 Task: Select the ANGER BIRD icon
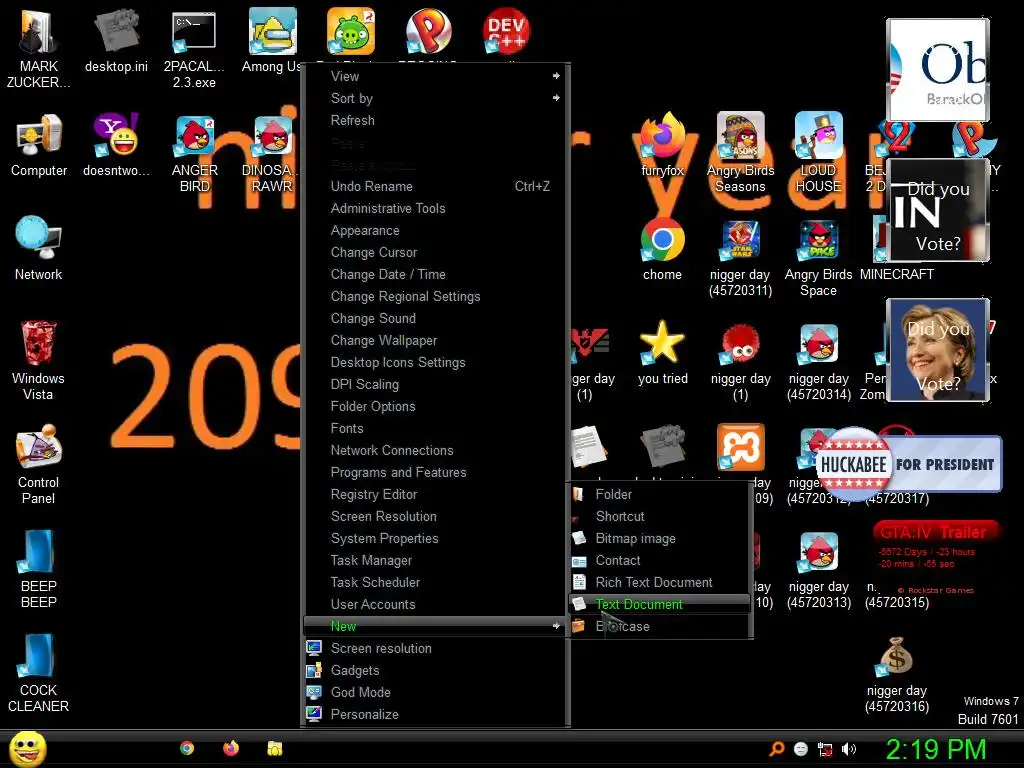[194, 153]
